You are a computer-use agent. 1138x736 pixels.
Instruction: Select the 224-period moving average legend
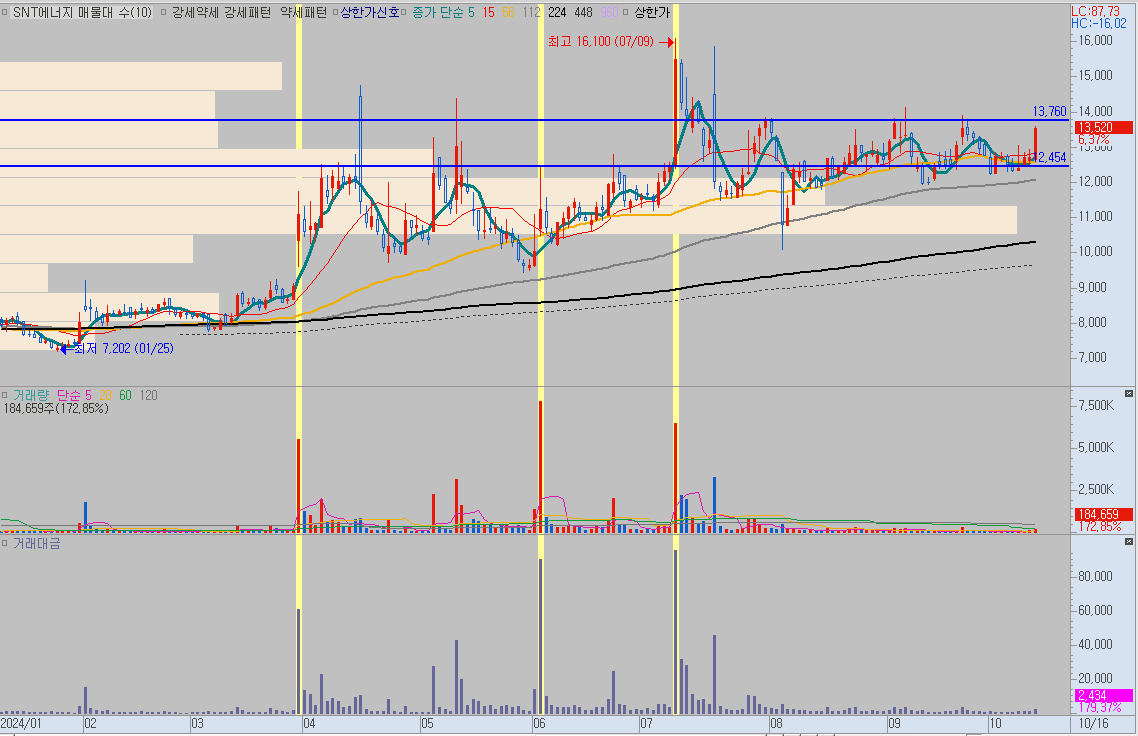[557, 12]
